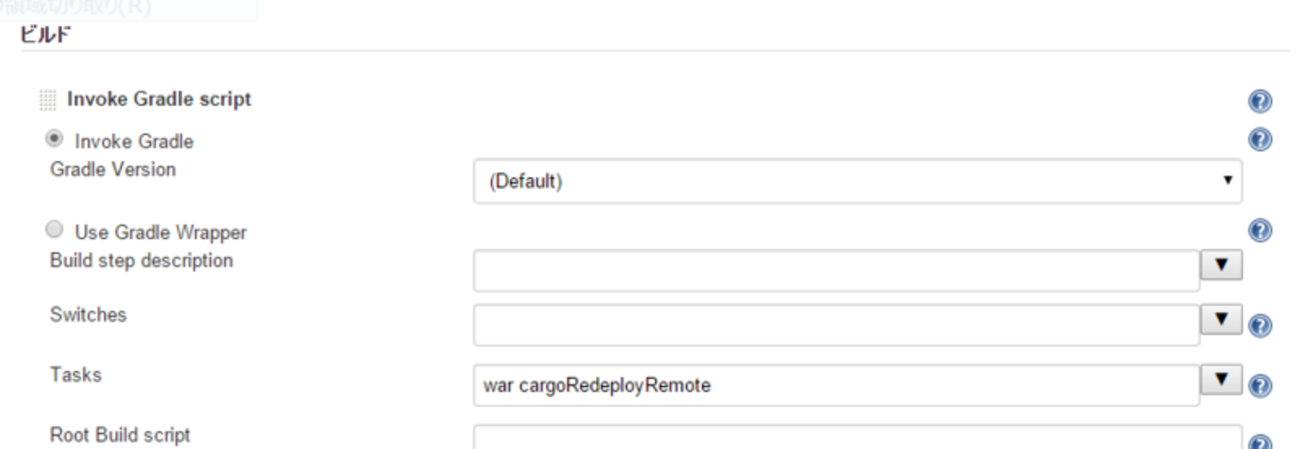Open help icon beside Use Gradle Wrapper
Screen dimensions: 1300x449
pos(1260,231)
